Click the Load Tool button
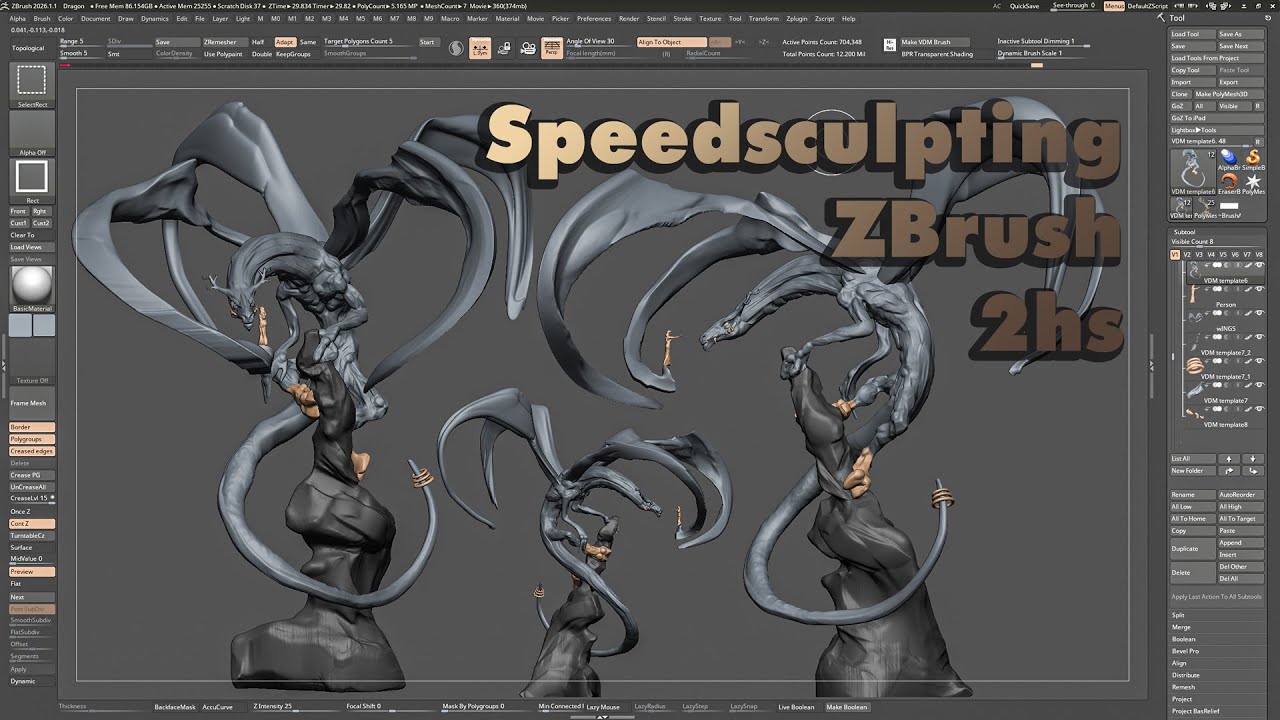The image size is (1280, 720). (1192, 34)
